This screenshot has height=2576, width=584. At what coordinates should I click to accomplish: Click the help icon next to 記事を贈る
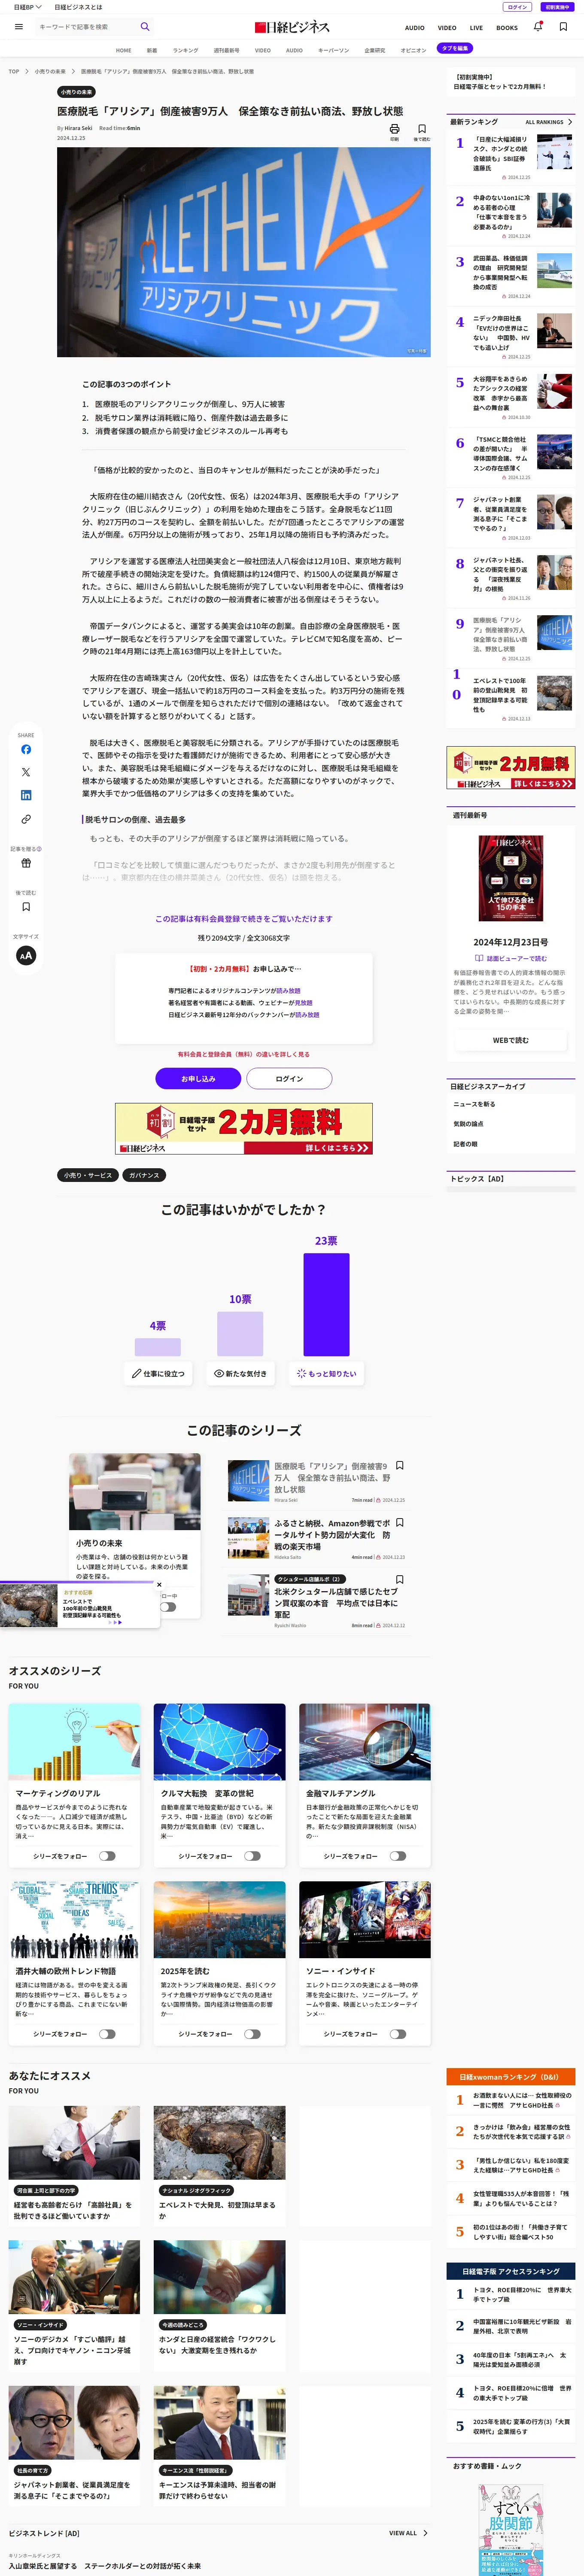[x=39, y=849]
